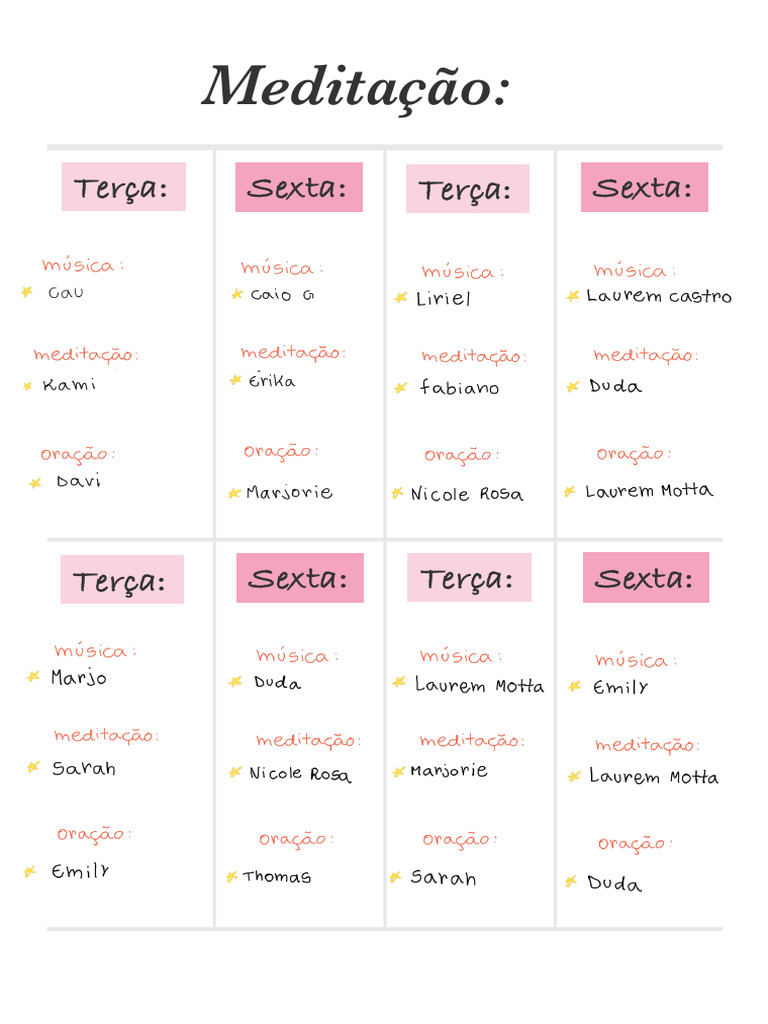Click the star beside Caio G
This screenshot has height=1024, width=768.
click(237, 295)
